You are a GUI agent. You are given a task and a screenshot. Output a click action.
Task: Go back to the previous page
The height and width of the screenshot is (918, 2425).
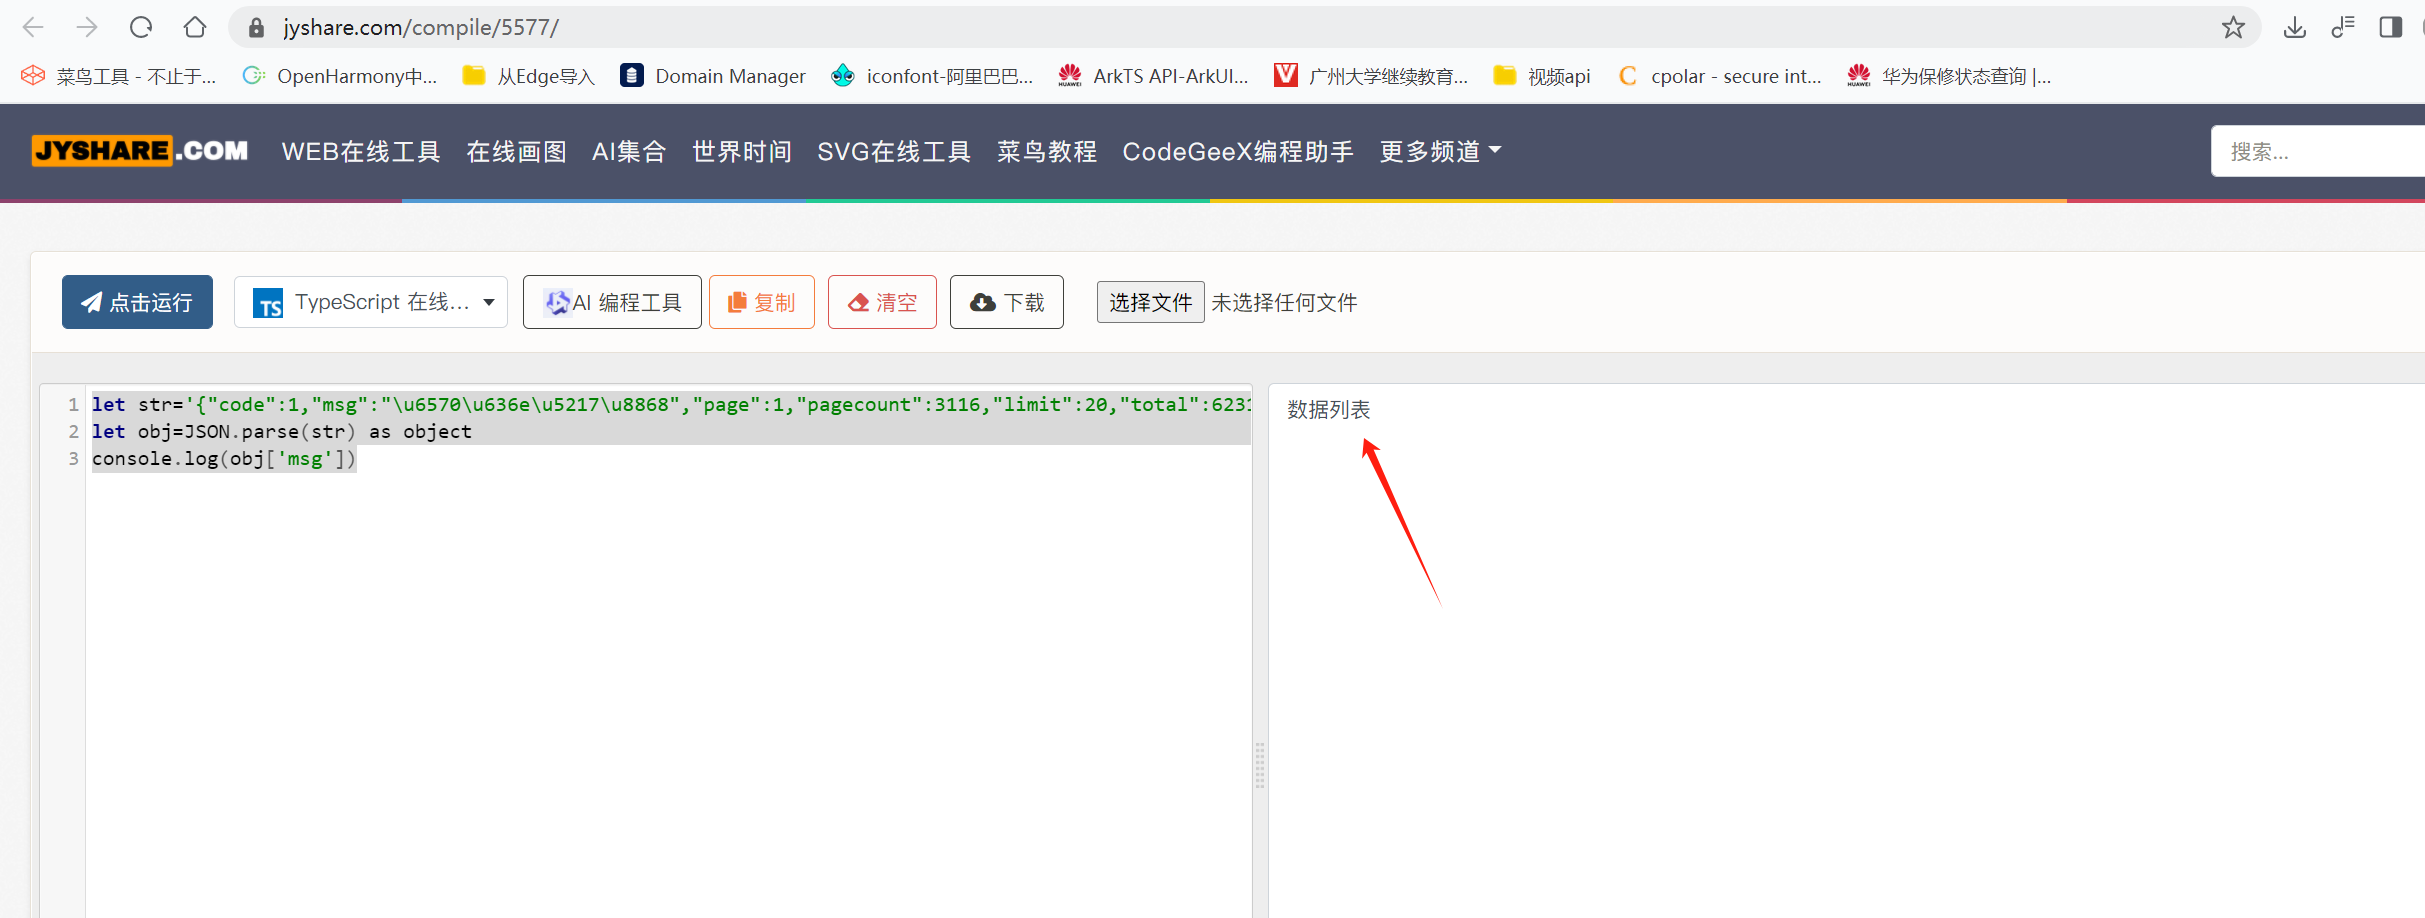[x=33, y=27]
